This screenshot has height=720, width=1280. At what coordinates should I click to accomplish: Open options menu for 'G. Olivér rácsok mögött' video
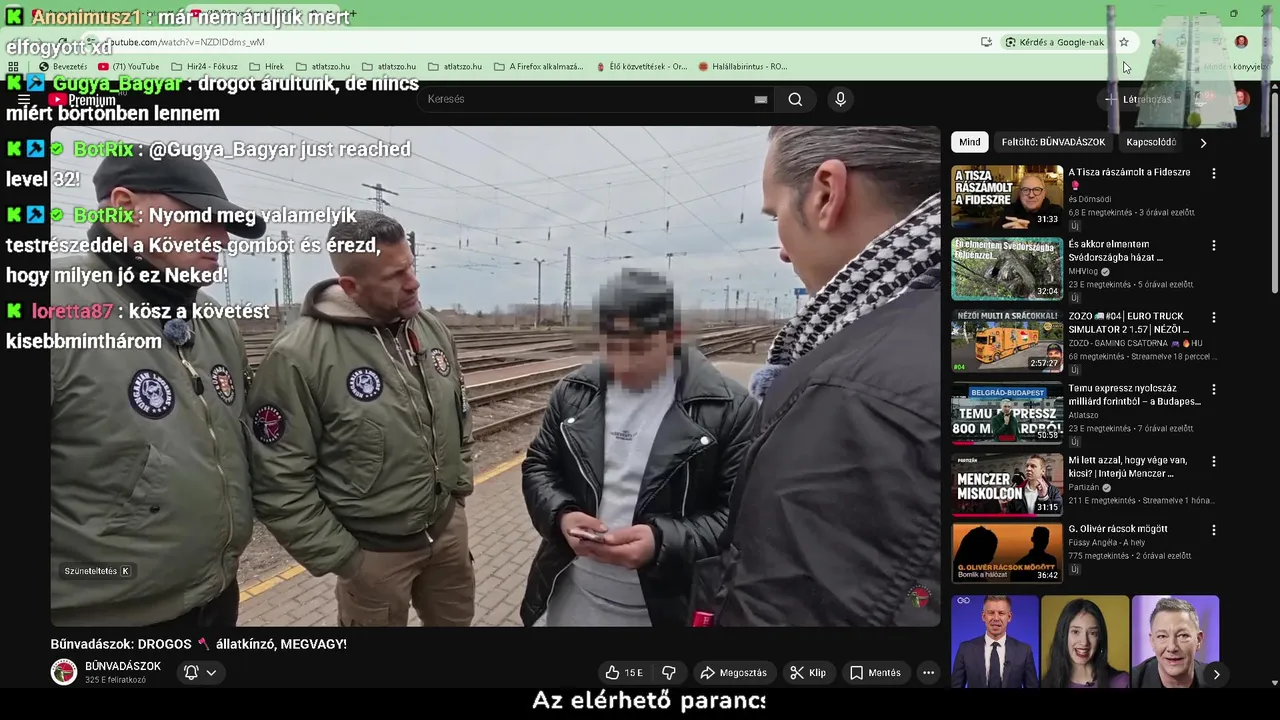pos(1214,530)
